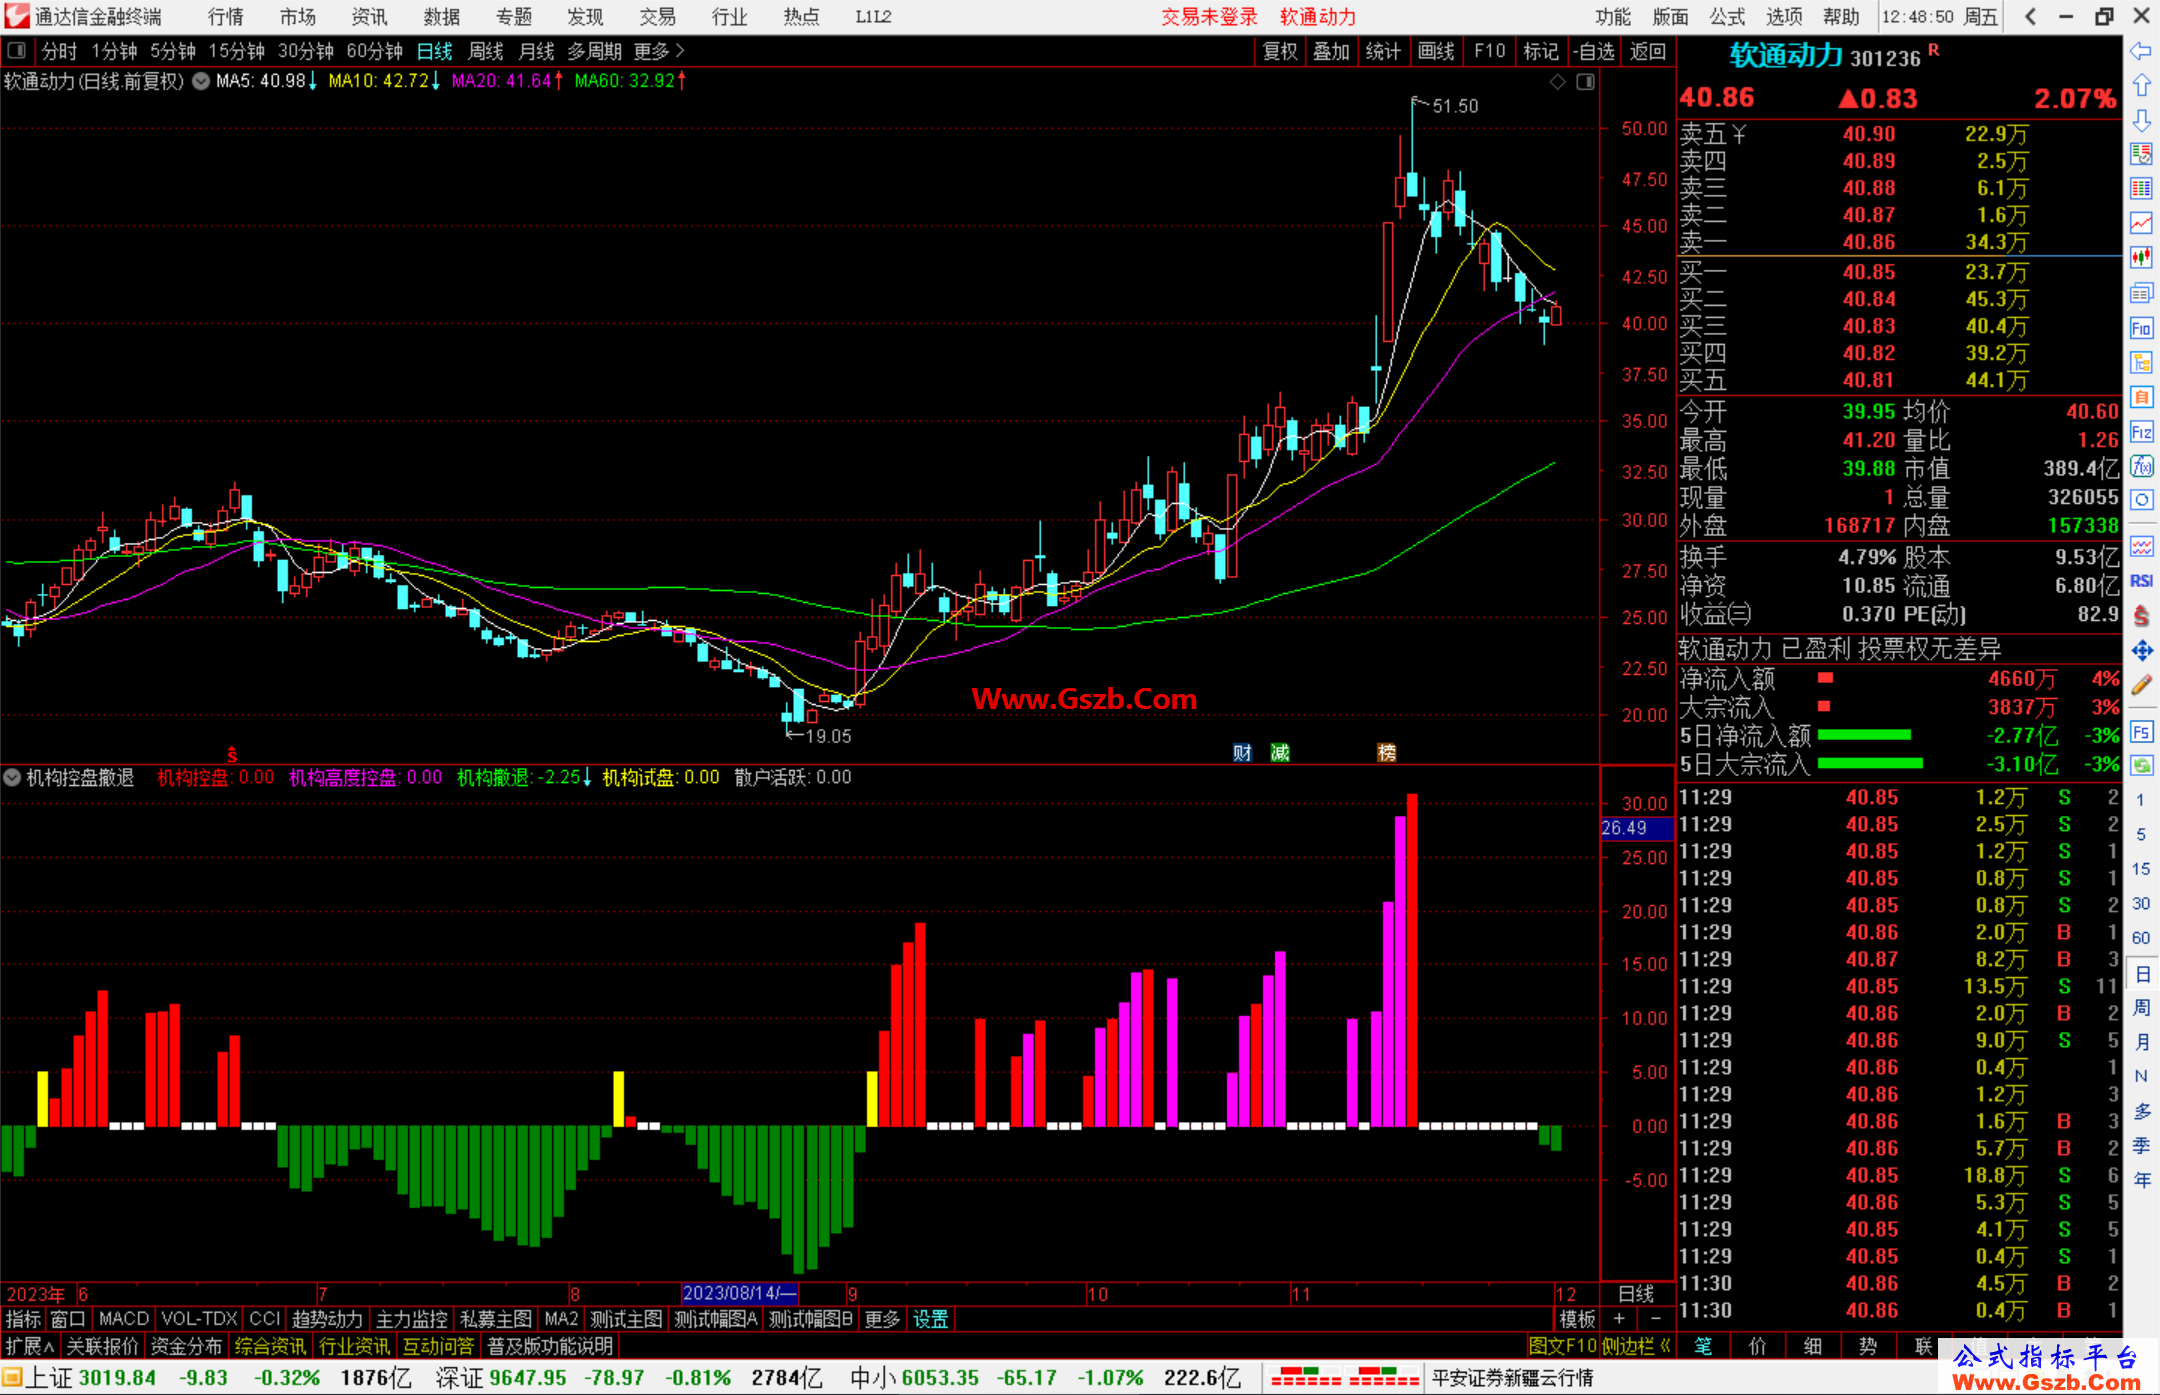Click the 返回 return button

pos(1647,51)
